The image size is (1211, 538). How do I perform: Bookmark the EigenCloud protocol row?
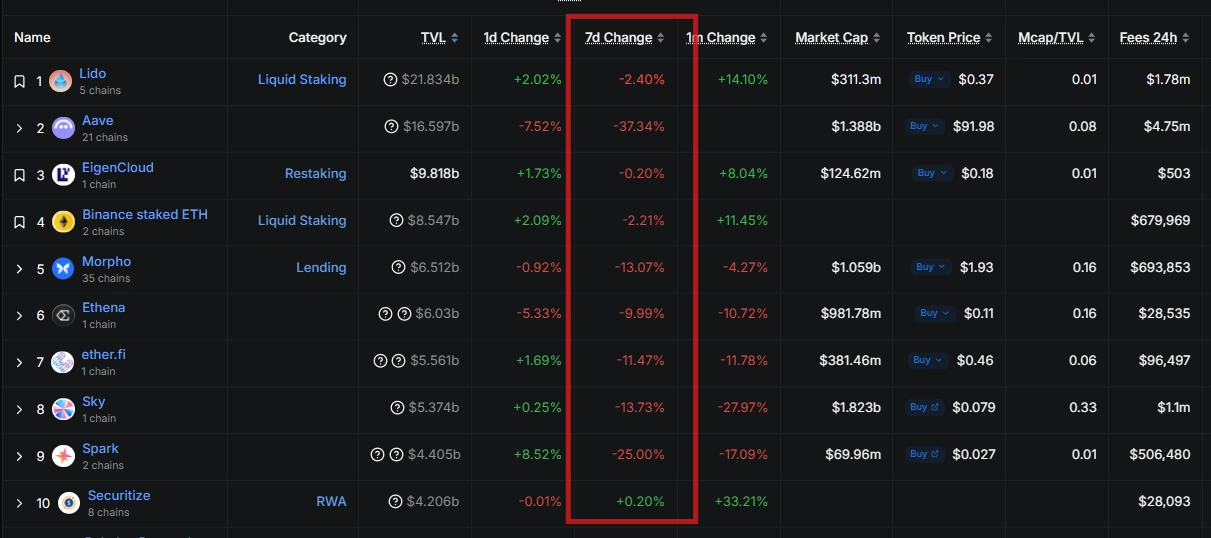(19, 175)
